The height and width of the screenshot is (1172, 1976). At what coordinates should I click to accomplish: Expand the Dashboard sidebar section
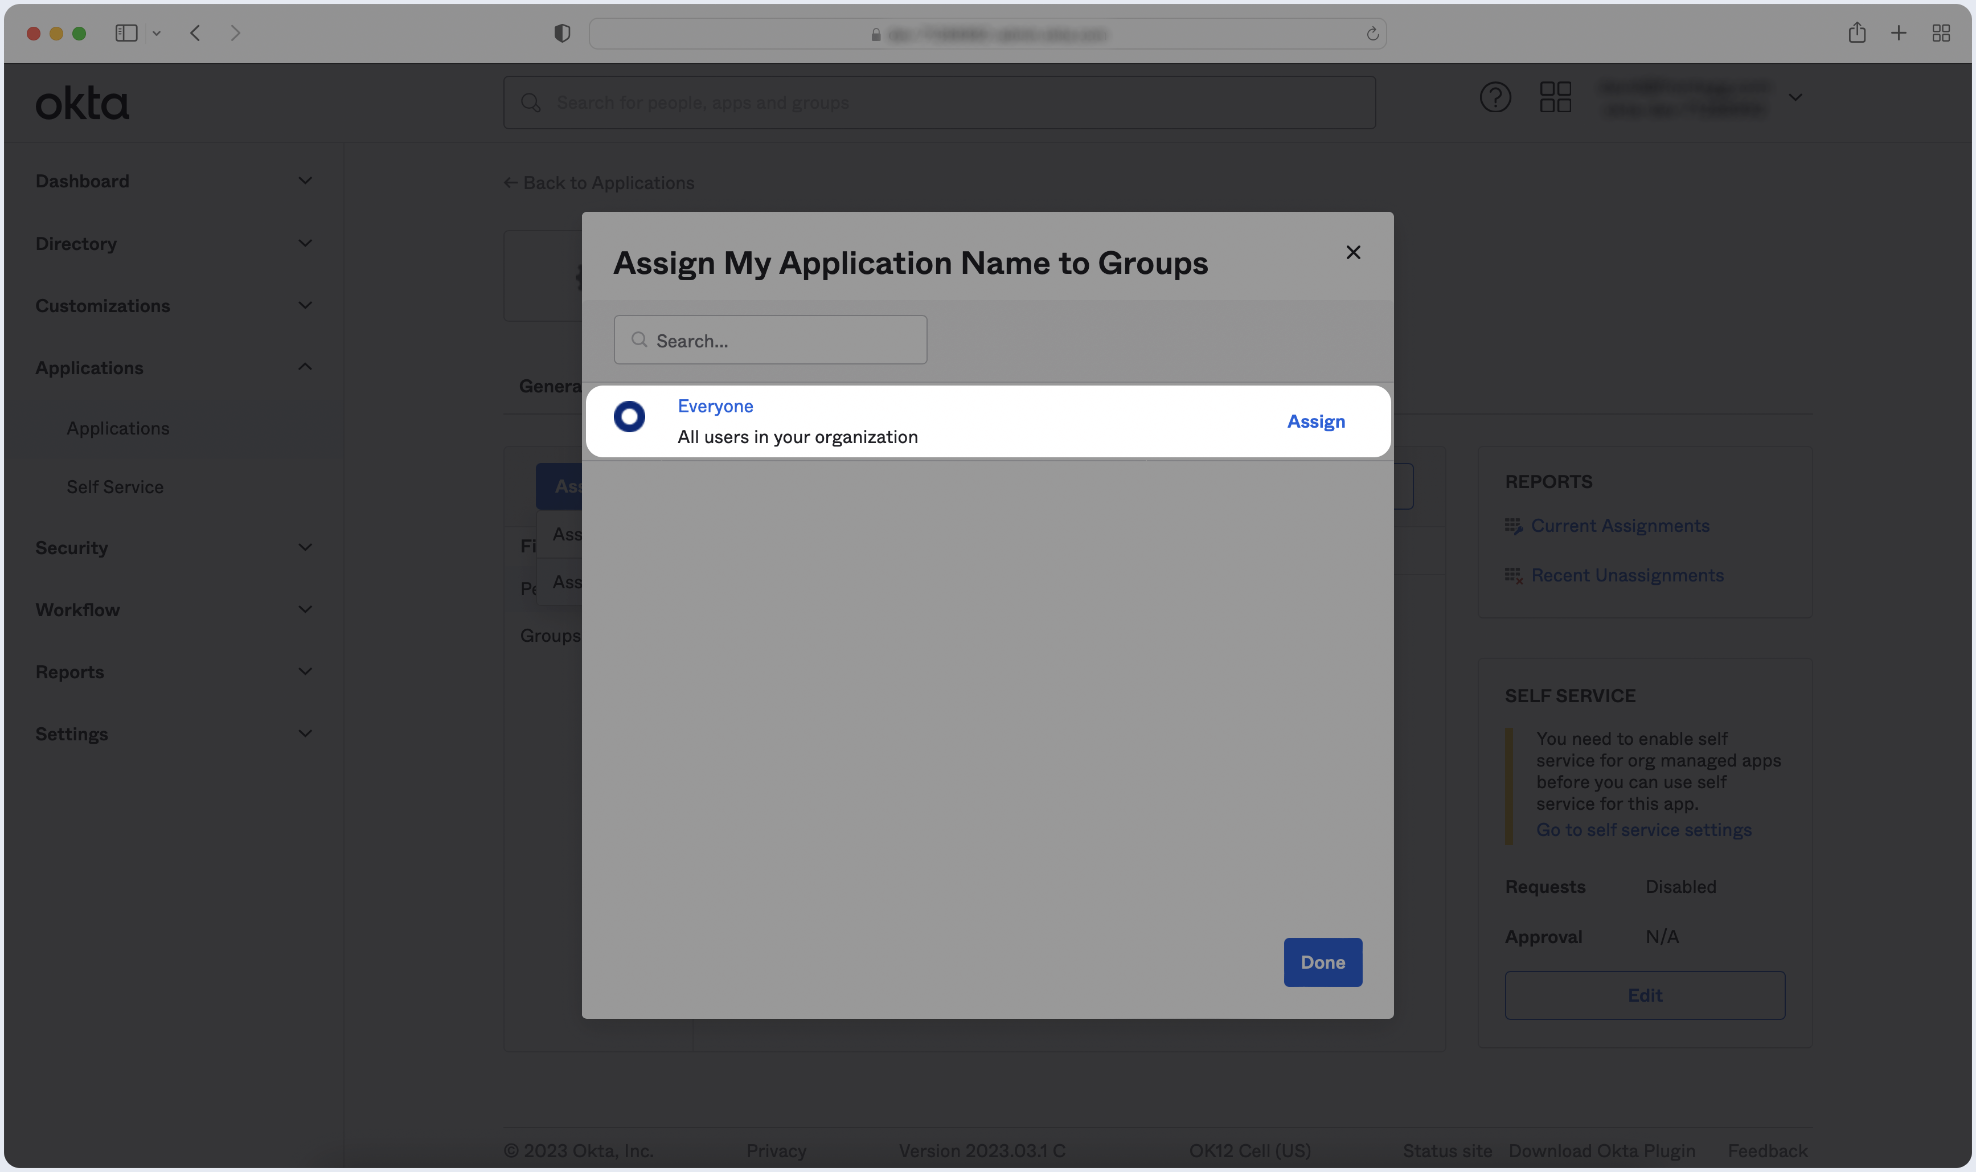(305, 181)
